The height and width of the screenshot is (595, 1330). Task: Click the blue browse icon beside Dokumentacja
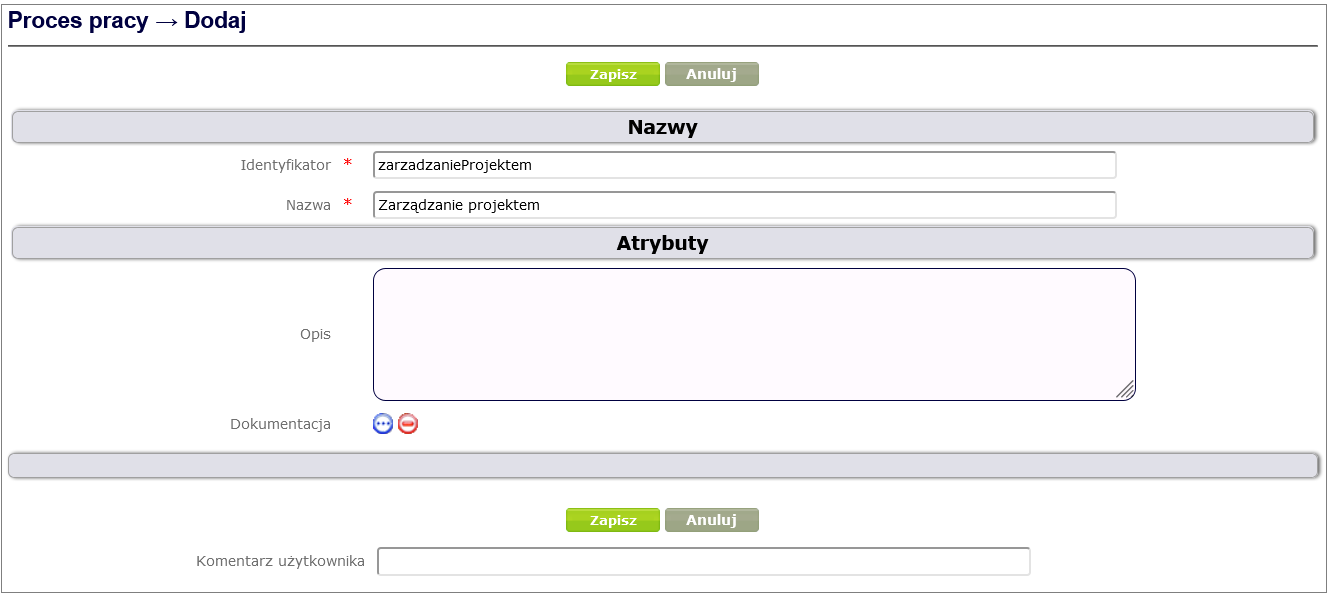pyautogui.click(x=383, y=424)
